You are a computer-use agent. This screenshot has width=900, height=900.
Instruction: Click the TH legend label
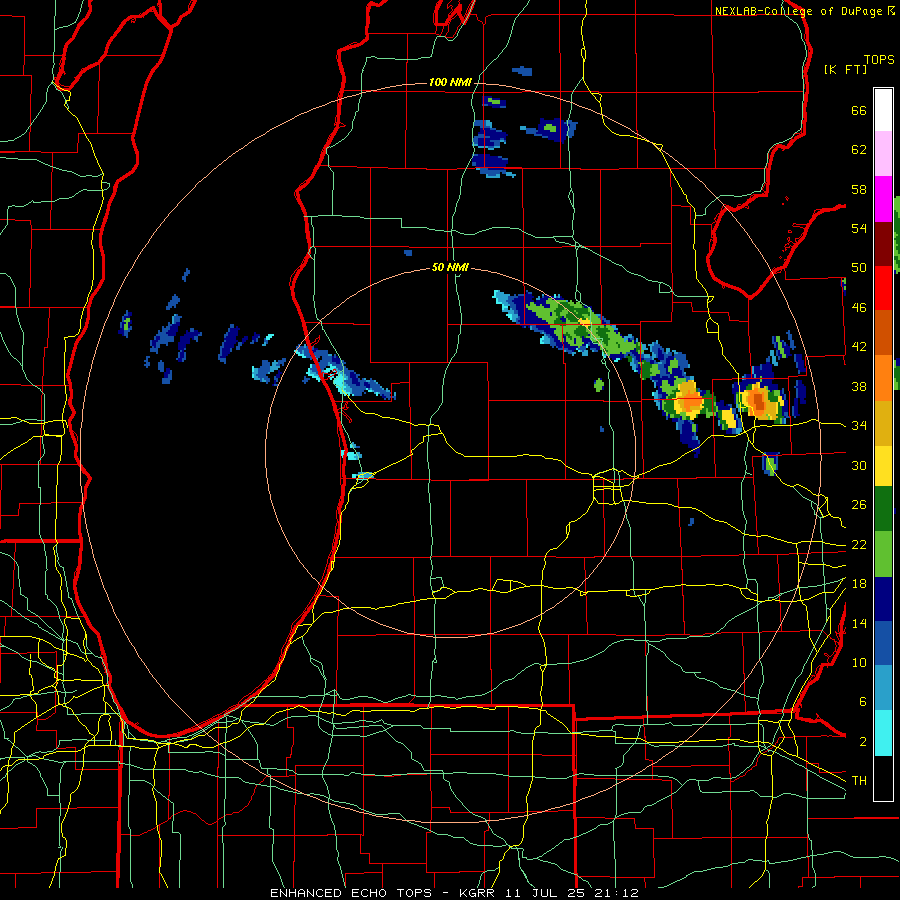click(859, 781)
